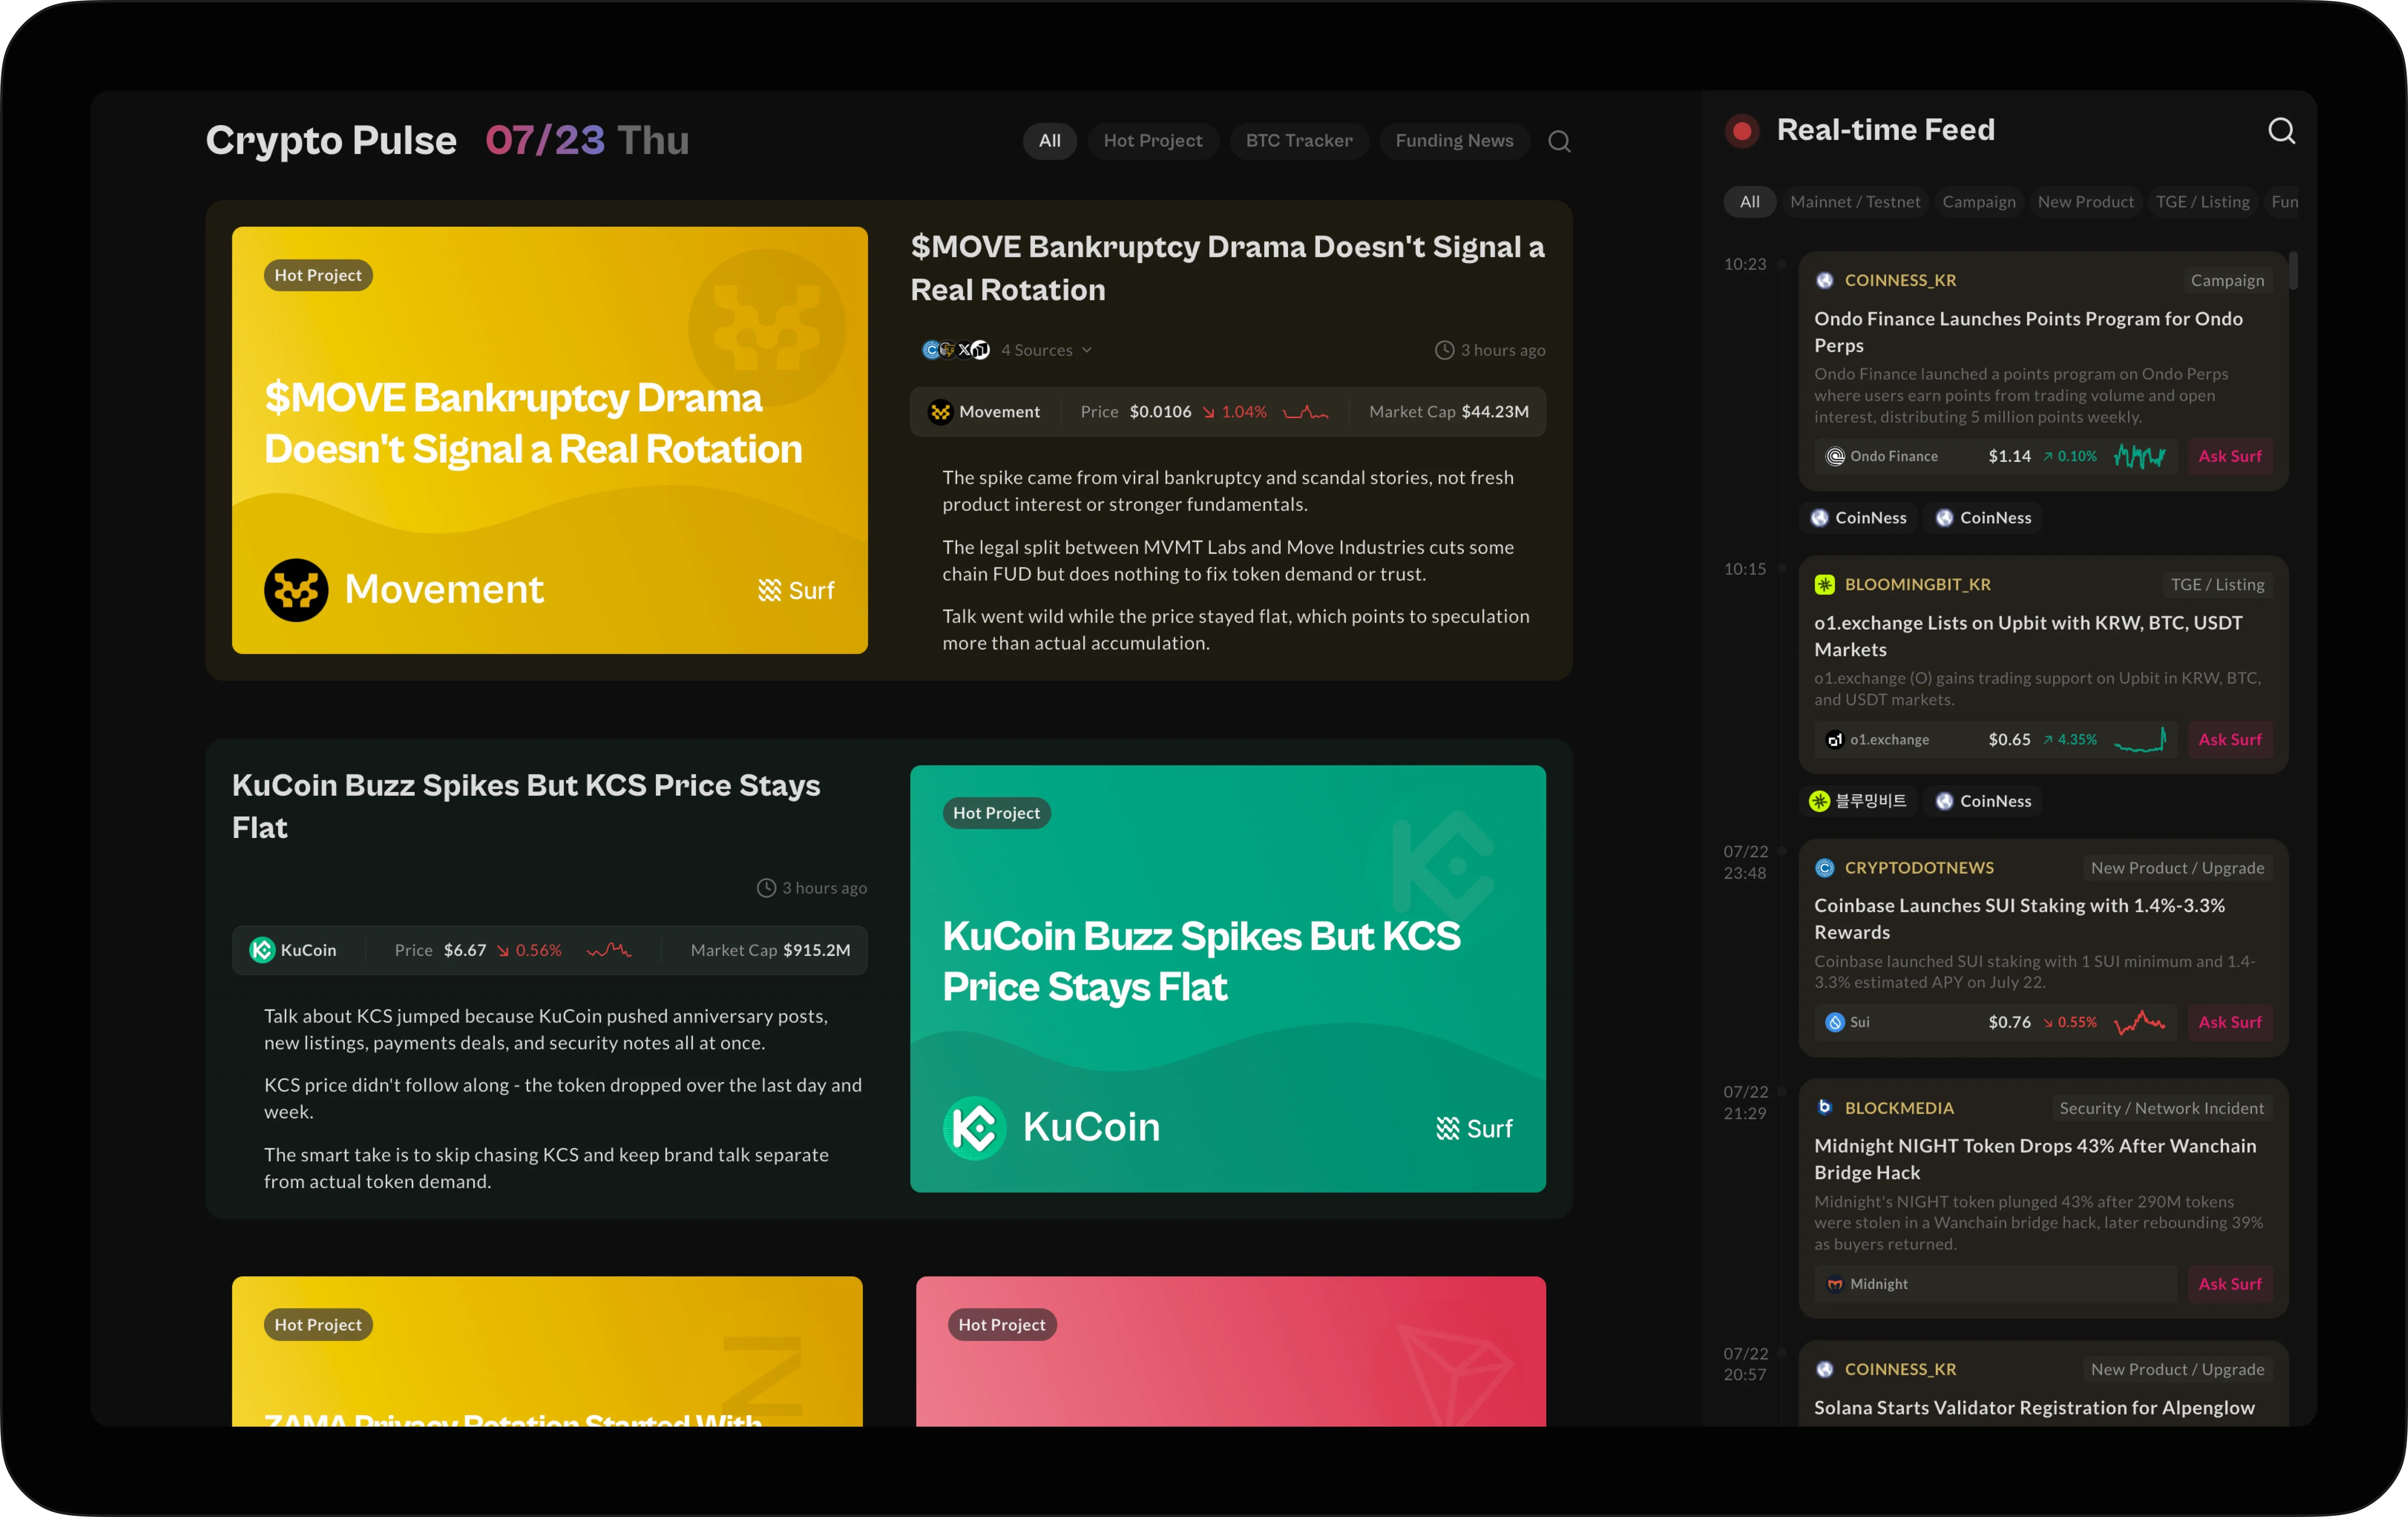Expand the 4 Sources dropdown
The height and width of the screenshot is (1517, 2408).
(1047, 350)
